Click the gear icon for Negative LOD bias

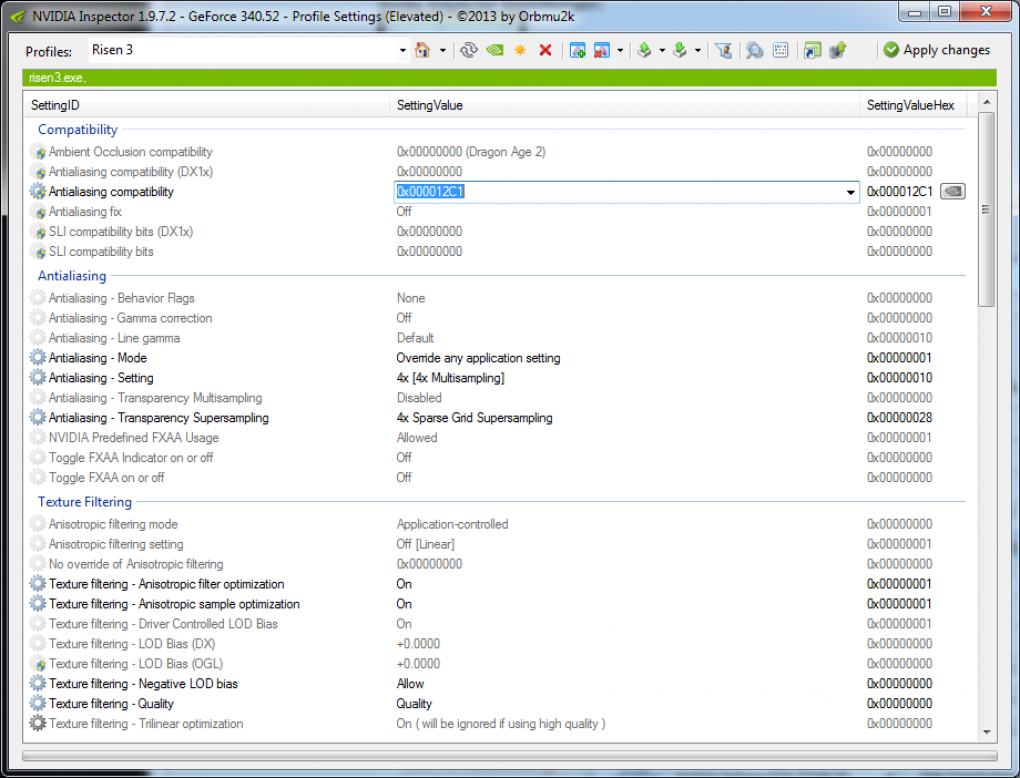(x=38, y=683)
